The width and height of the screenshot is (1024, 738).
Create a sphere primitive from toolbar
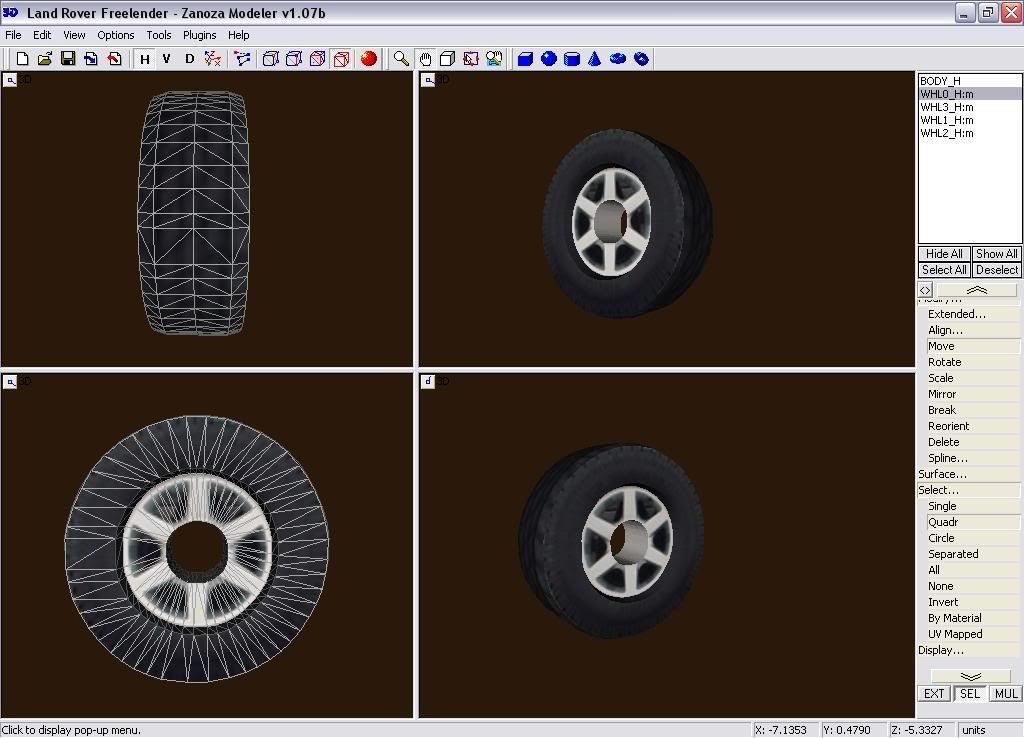[549, 59]
